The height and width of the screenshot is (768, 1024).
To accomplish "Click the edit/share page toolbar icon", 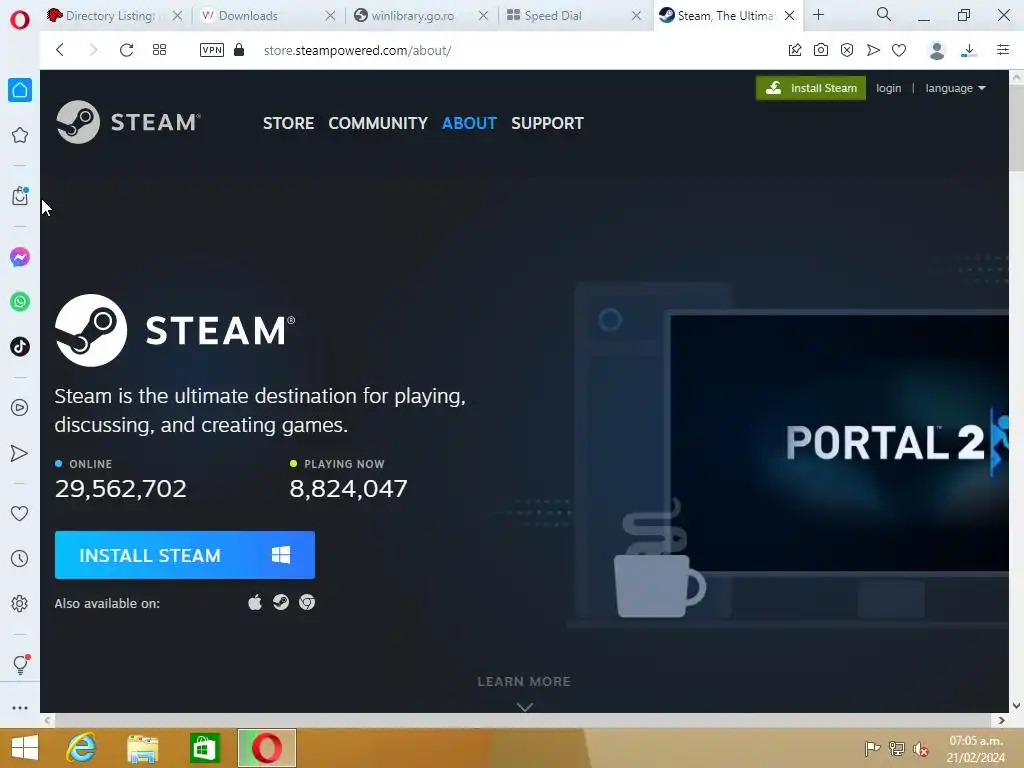I will point(795,50).
